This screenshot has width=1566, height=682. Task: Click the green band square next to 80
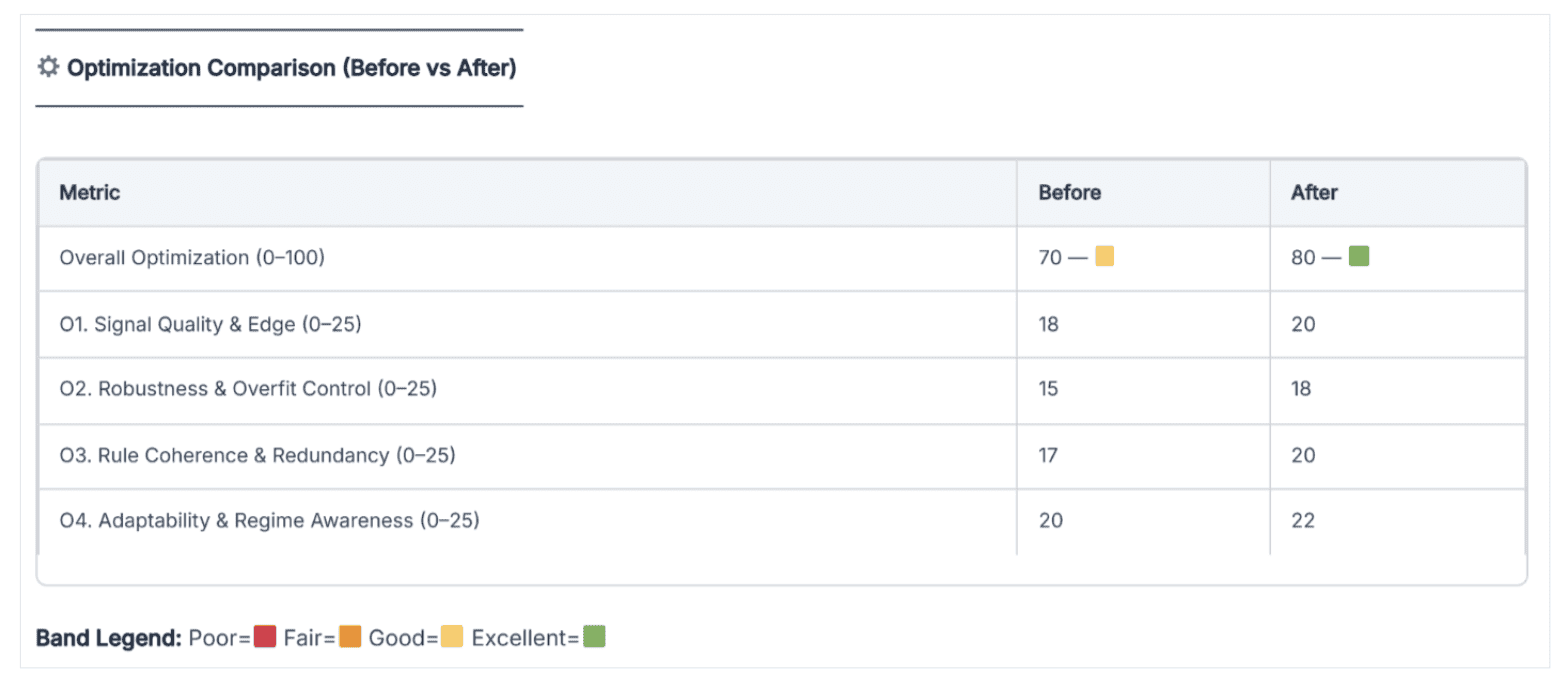click(x=1358, y=257)
